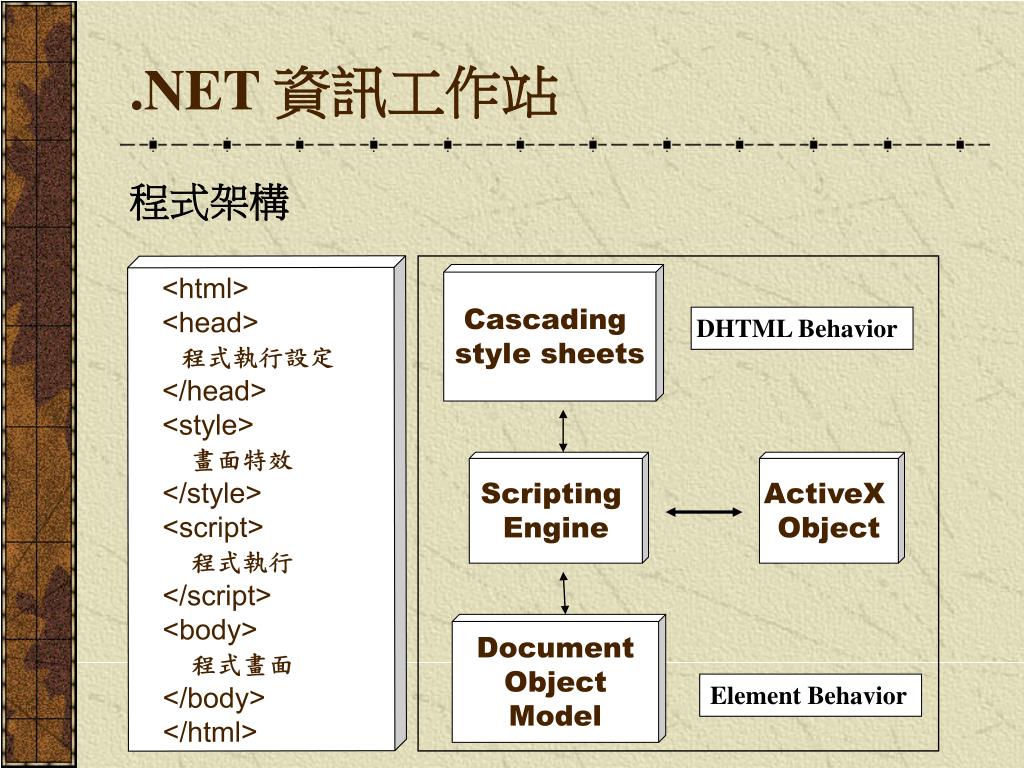The width and height of the screenshot is (1024, 768).
Task: Select the text '程式畫面'
Action: coord(242,665)
